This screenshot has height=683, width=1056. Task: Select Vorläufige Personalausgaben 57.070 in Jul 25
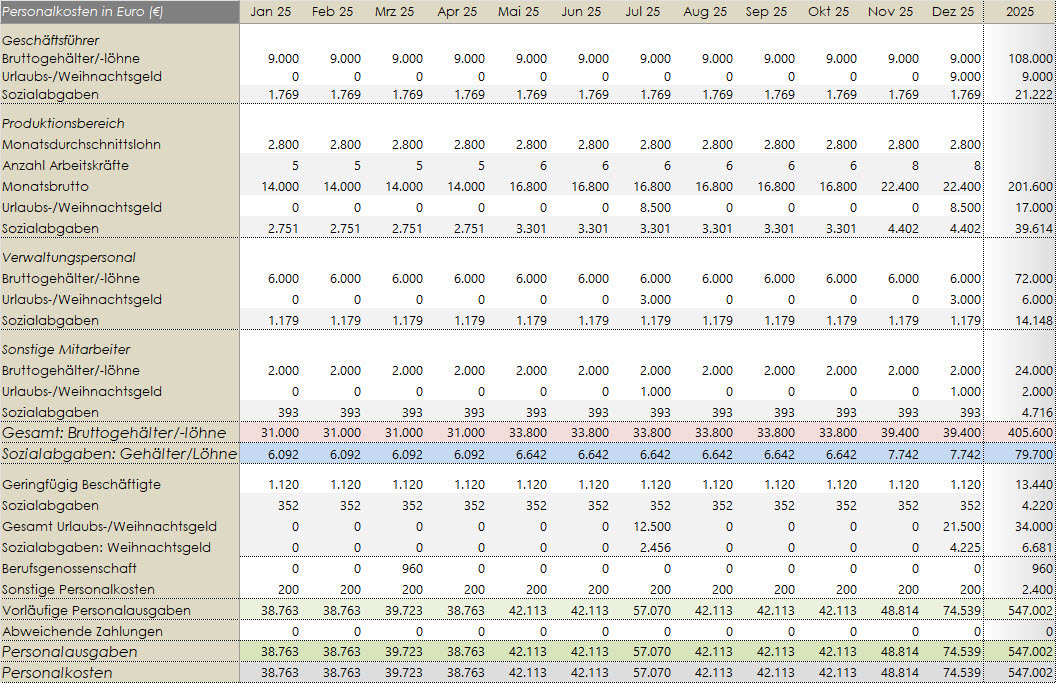point(652,610)
